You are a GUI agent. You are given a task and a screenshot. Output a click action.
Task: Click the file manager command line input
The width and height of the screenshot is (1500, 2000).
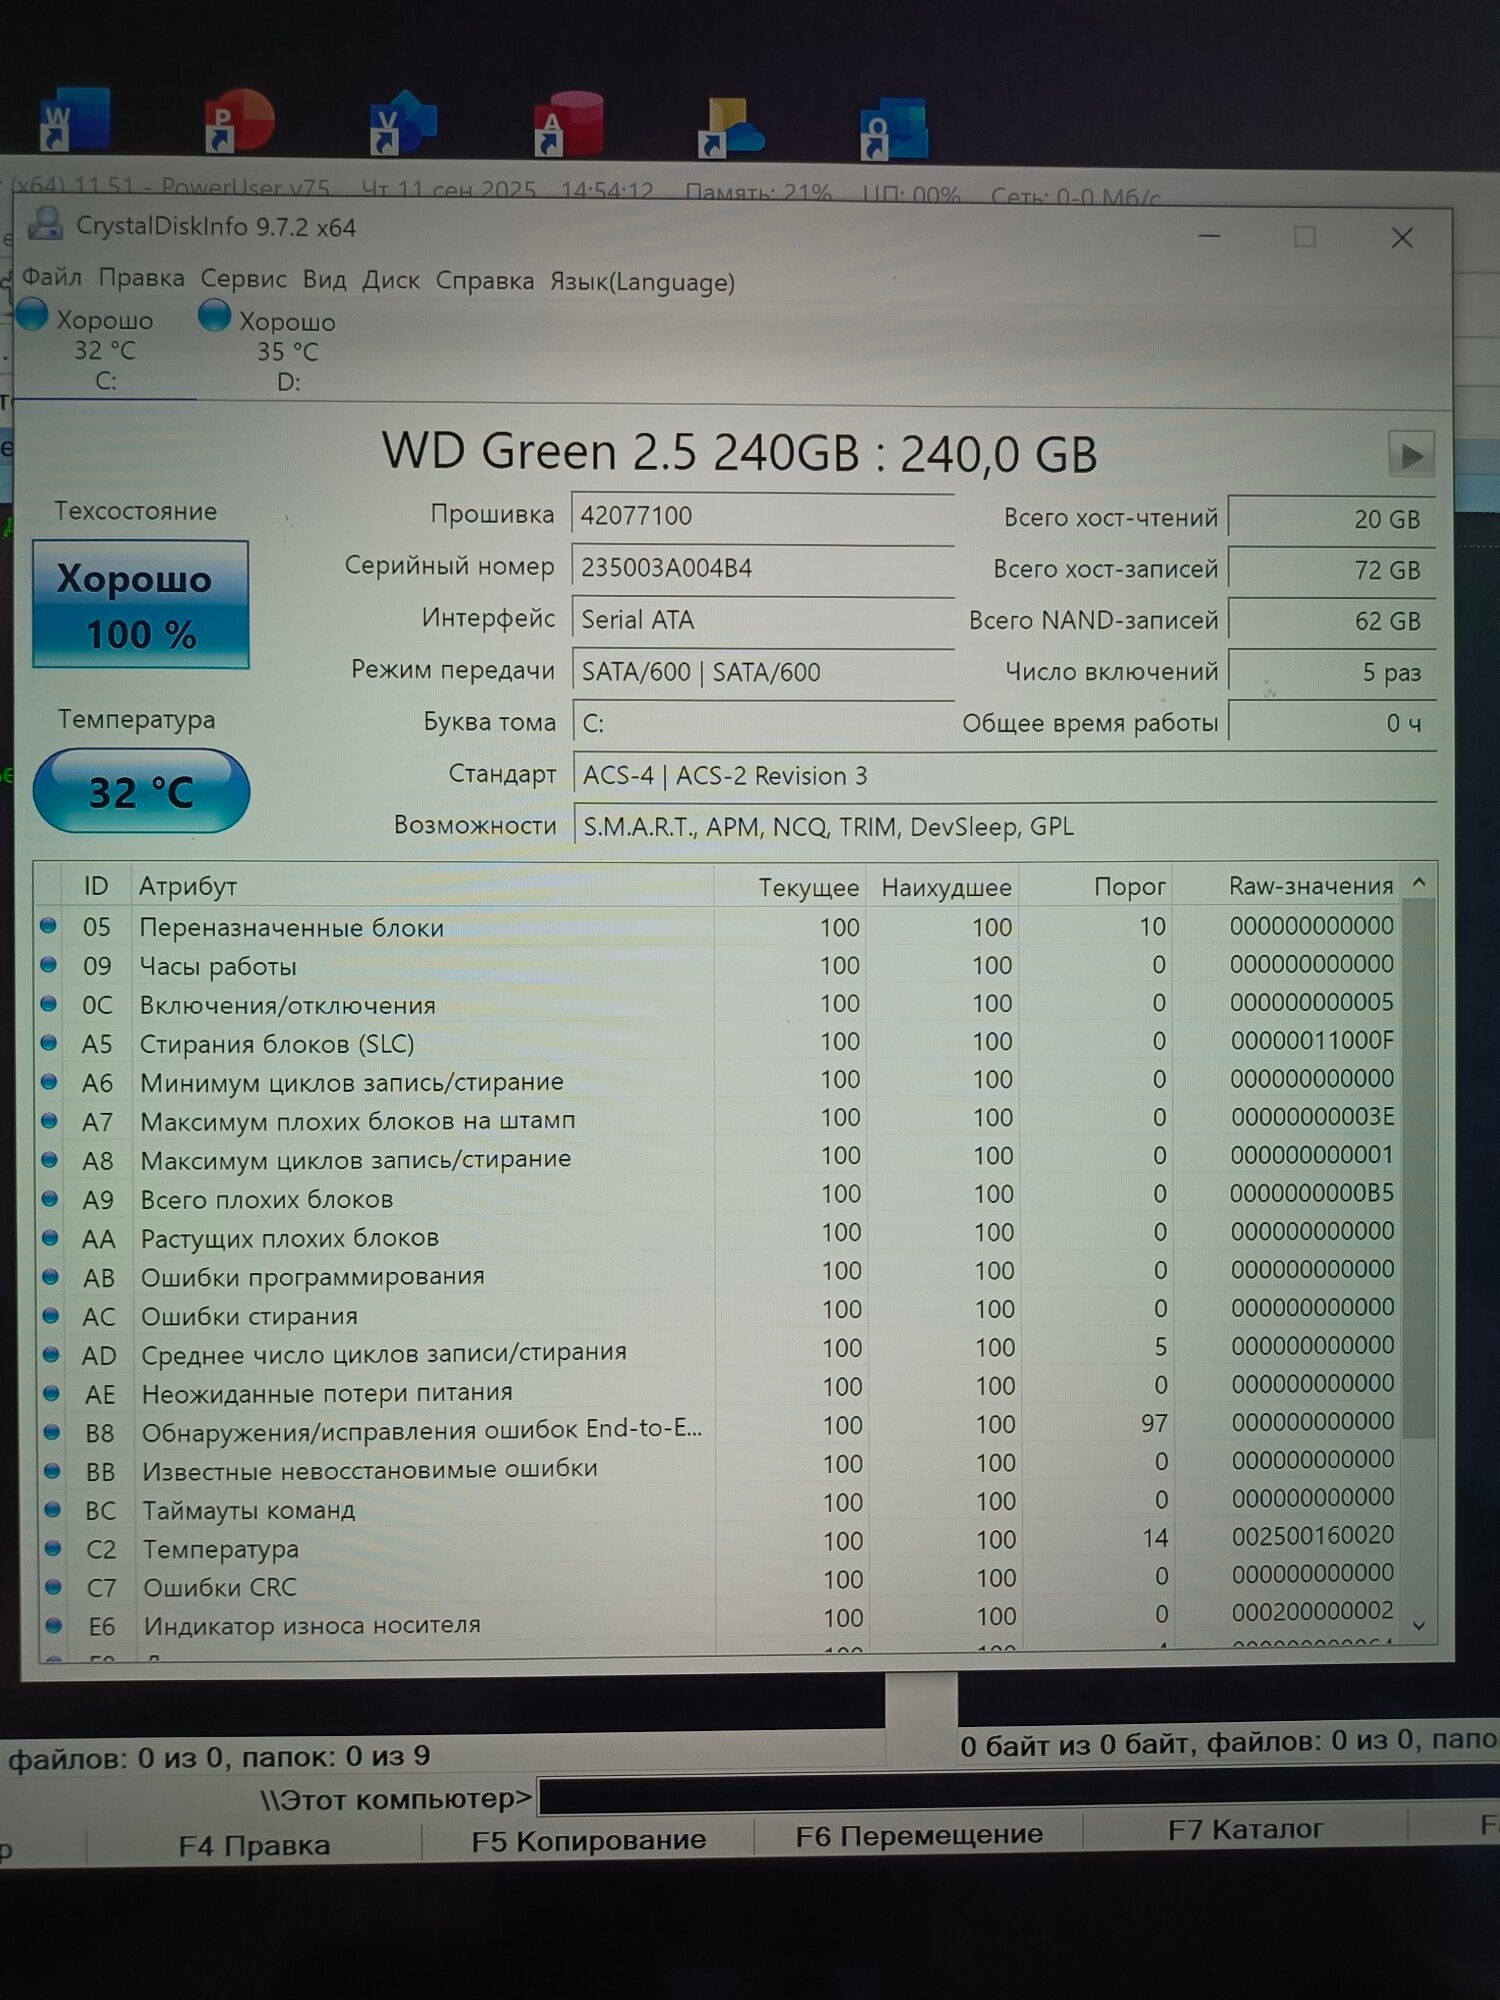click(x=1017, y=1795)
